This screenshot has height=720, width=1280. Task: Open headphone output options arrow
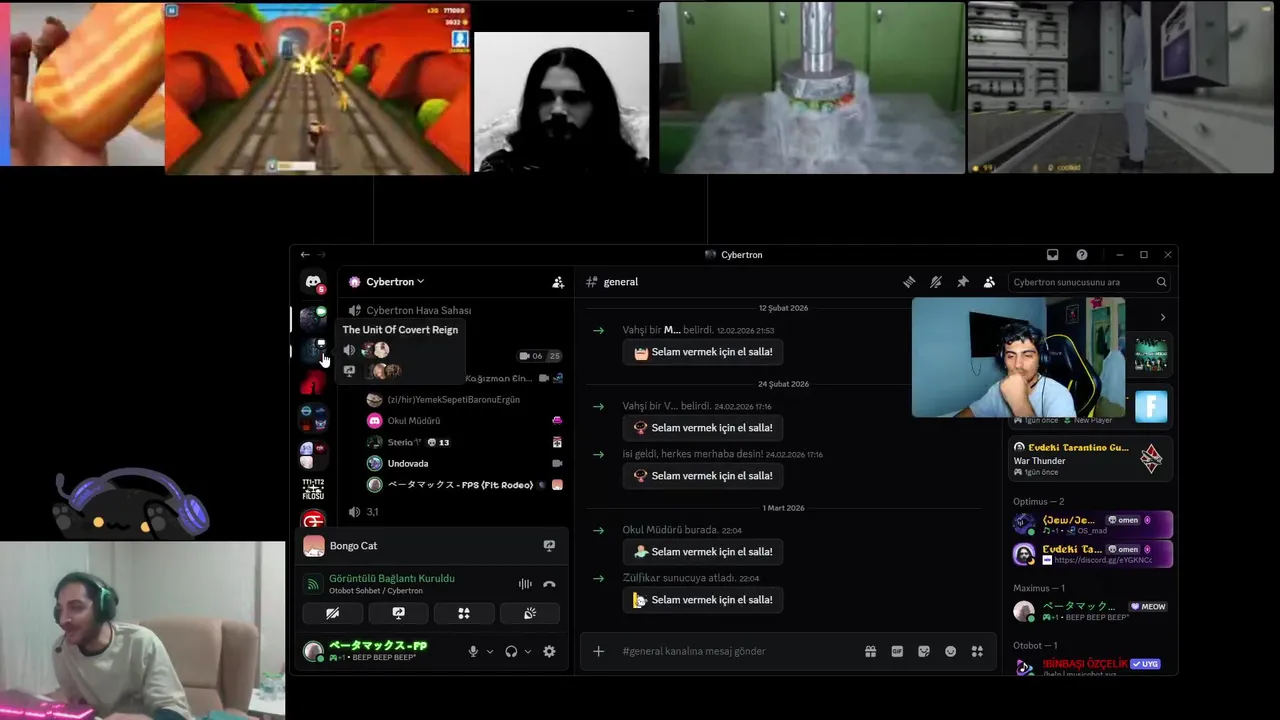pos(528,651)
